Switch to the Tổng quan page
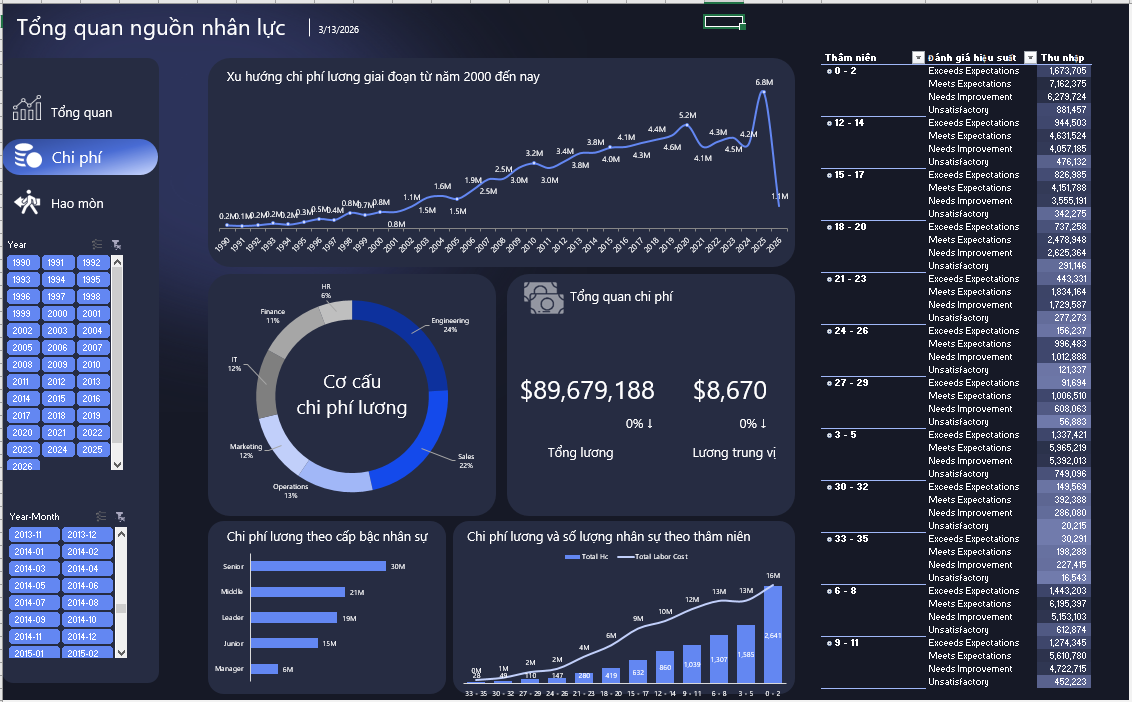Image resolution: width=1132 pixels, height=702 pixels. point(81,112)
